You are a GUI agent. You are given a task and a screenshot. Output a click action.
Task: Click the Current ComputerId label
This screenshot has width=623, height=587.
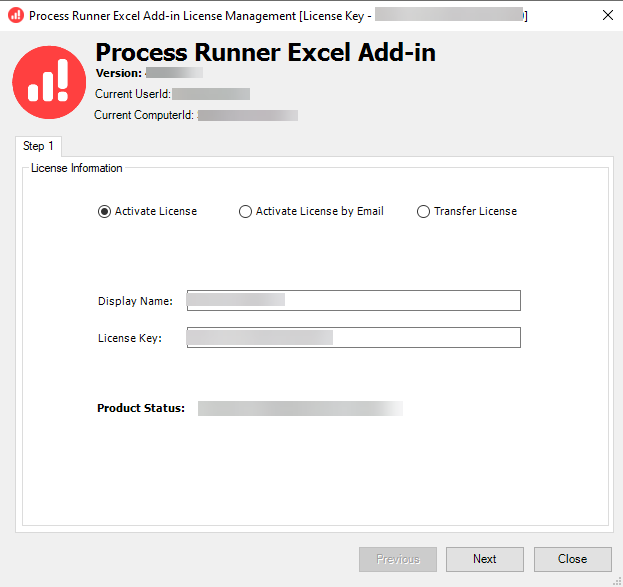click(144, 115)
